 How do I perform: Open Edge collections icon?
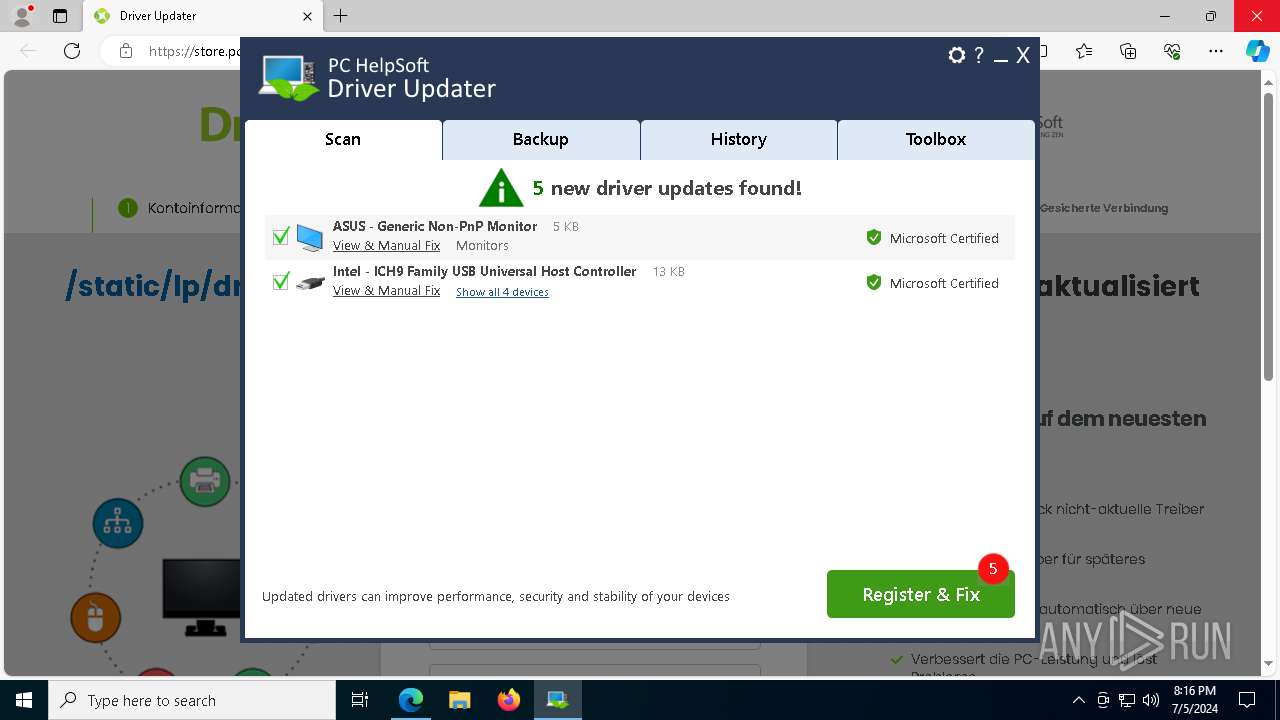[x=1128, y=51]
